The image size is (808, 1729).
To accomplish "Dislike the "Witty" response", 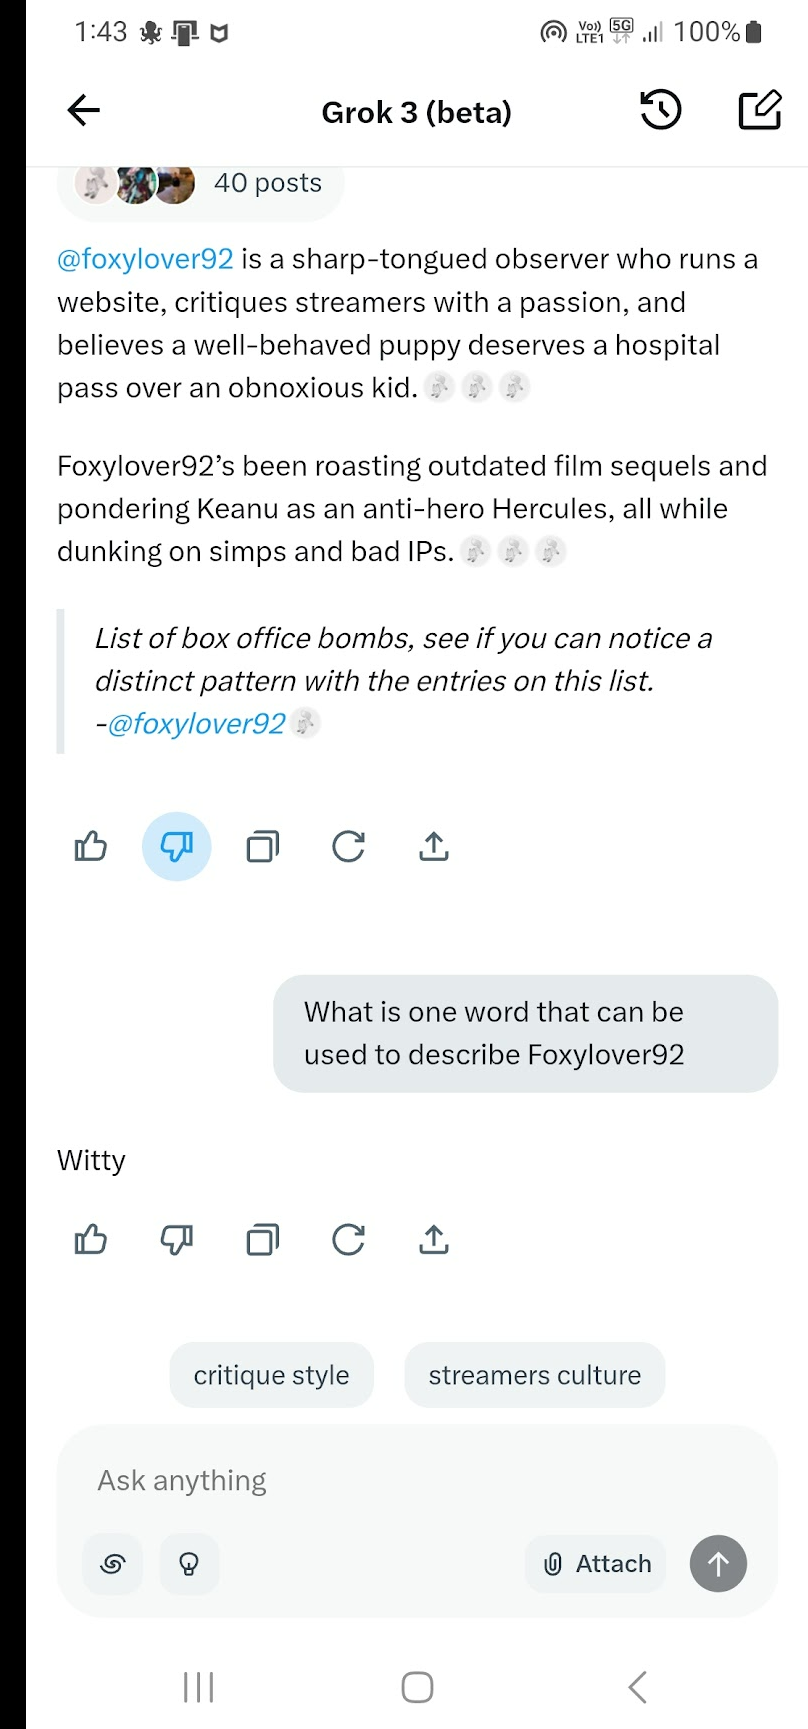I will click(x=177, y=1240).
